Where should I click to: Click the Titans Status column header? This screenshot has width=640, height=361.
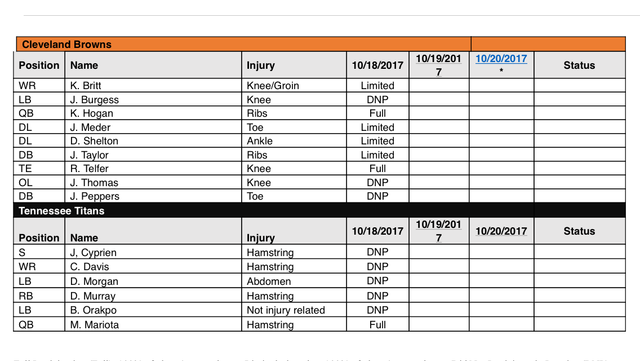click(x=579, y=231)
